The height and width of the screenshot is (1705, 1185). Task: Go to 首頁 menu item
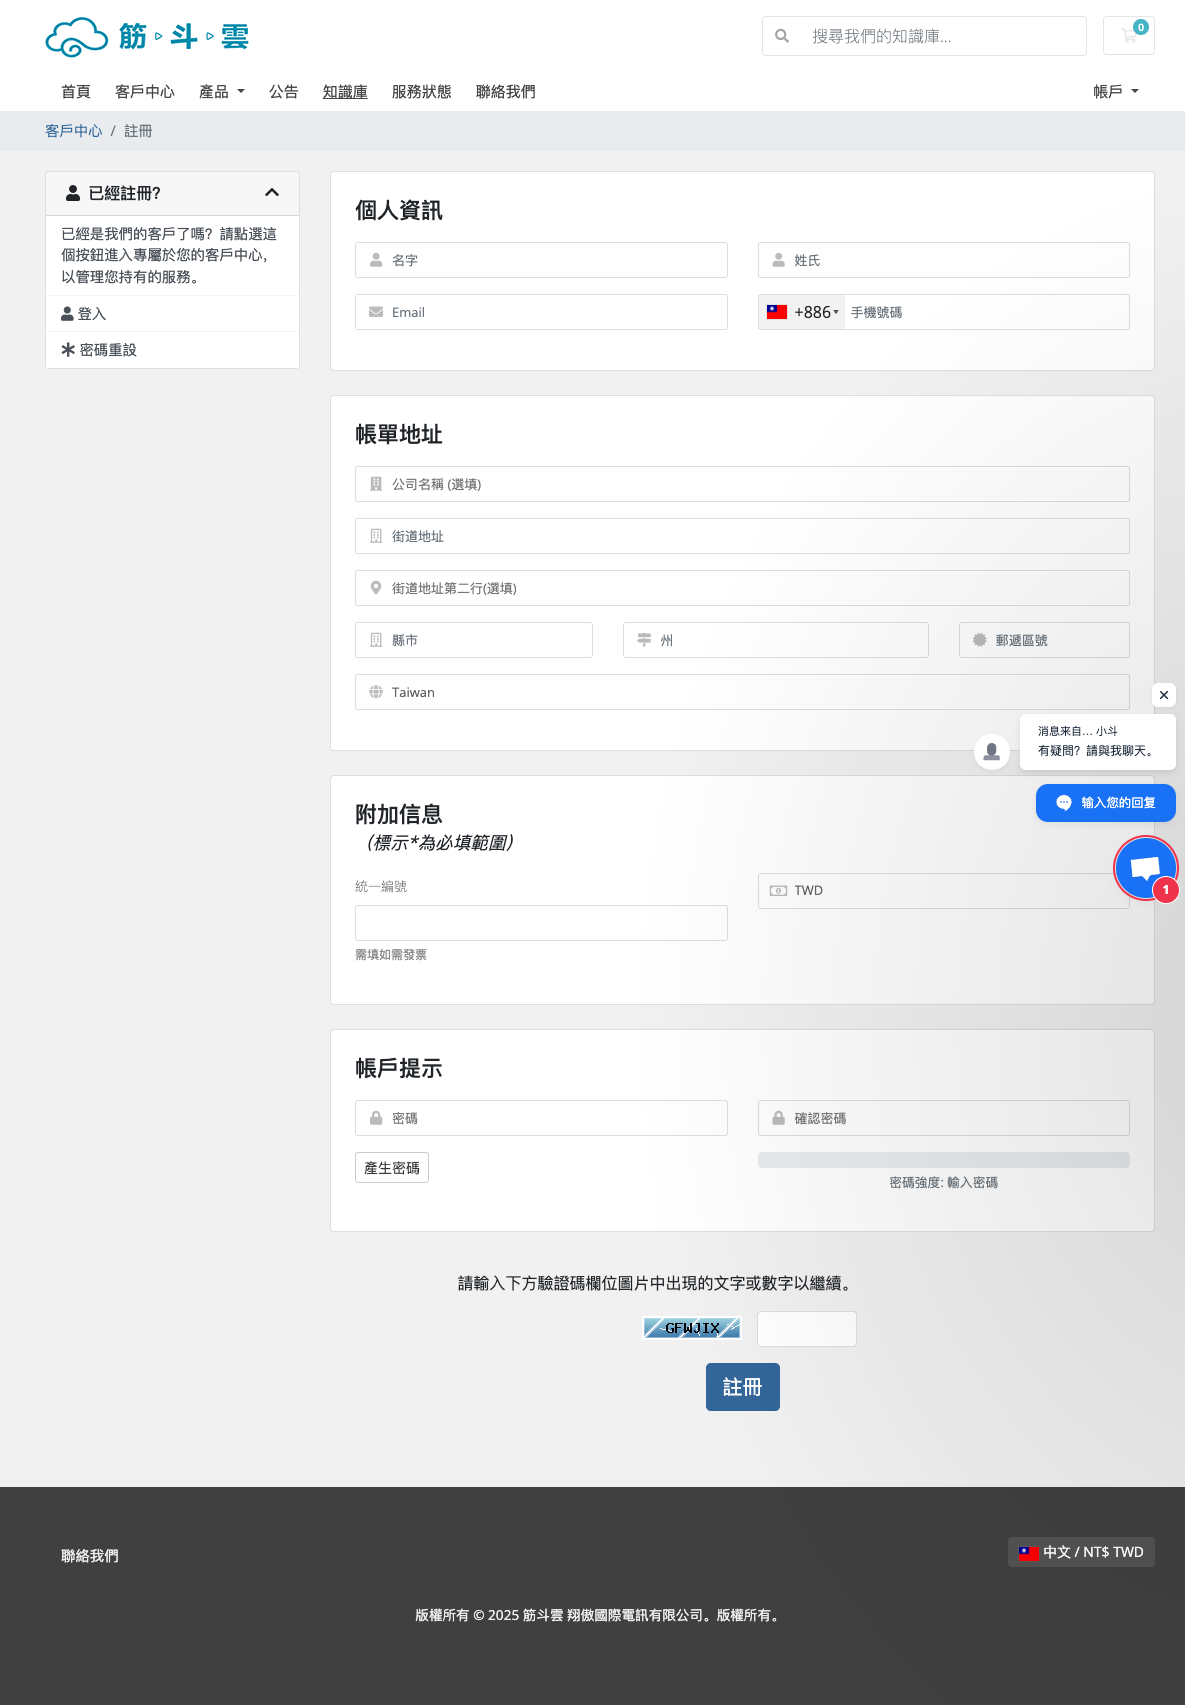point(76,92)
